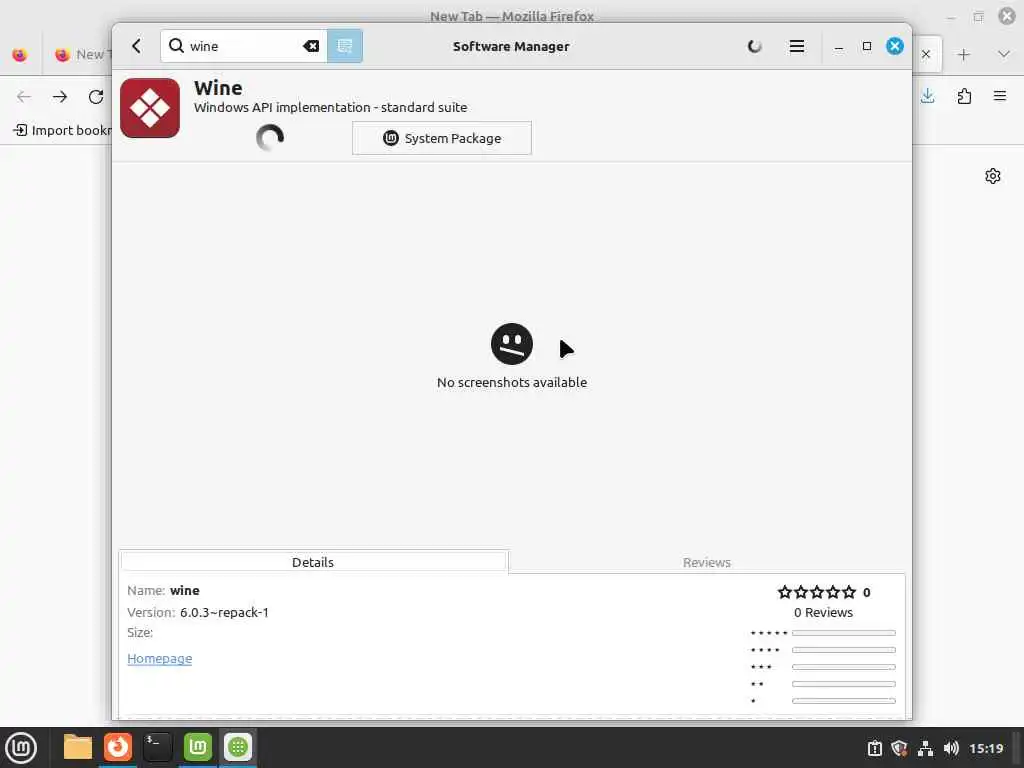This screenshot has width=1024, height=768.
Task: Clear the wine search text
Action: coord(311,46)
